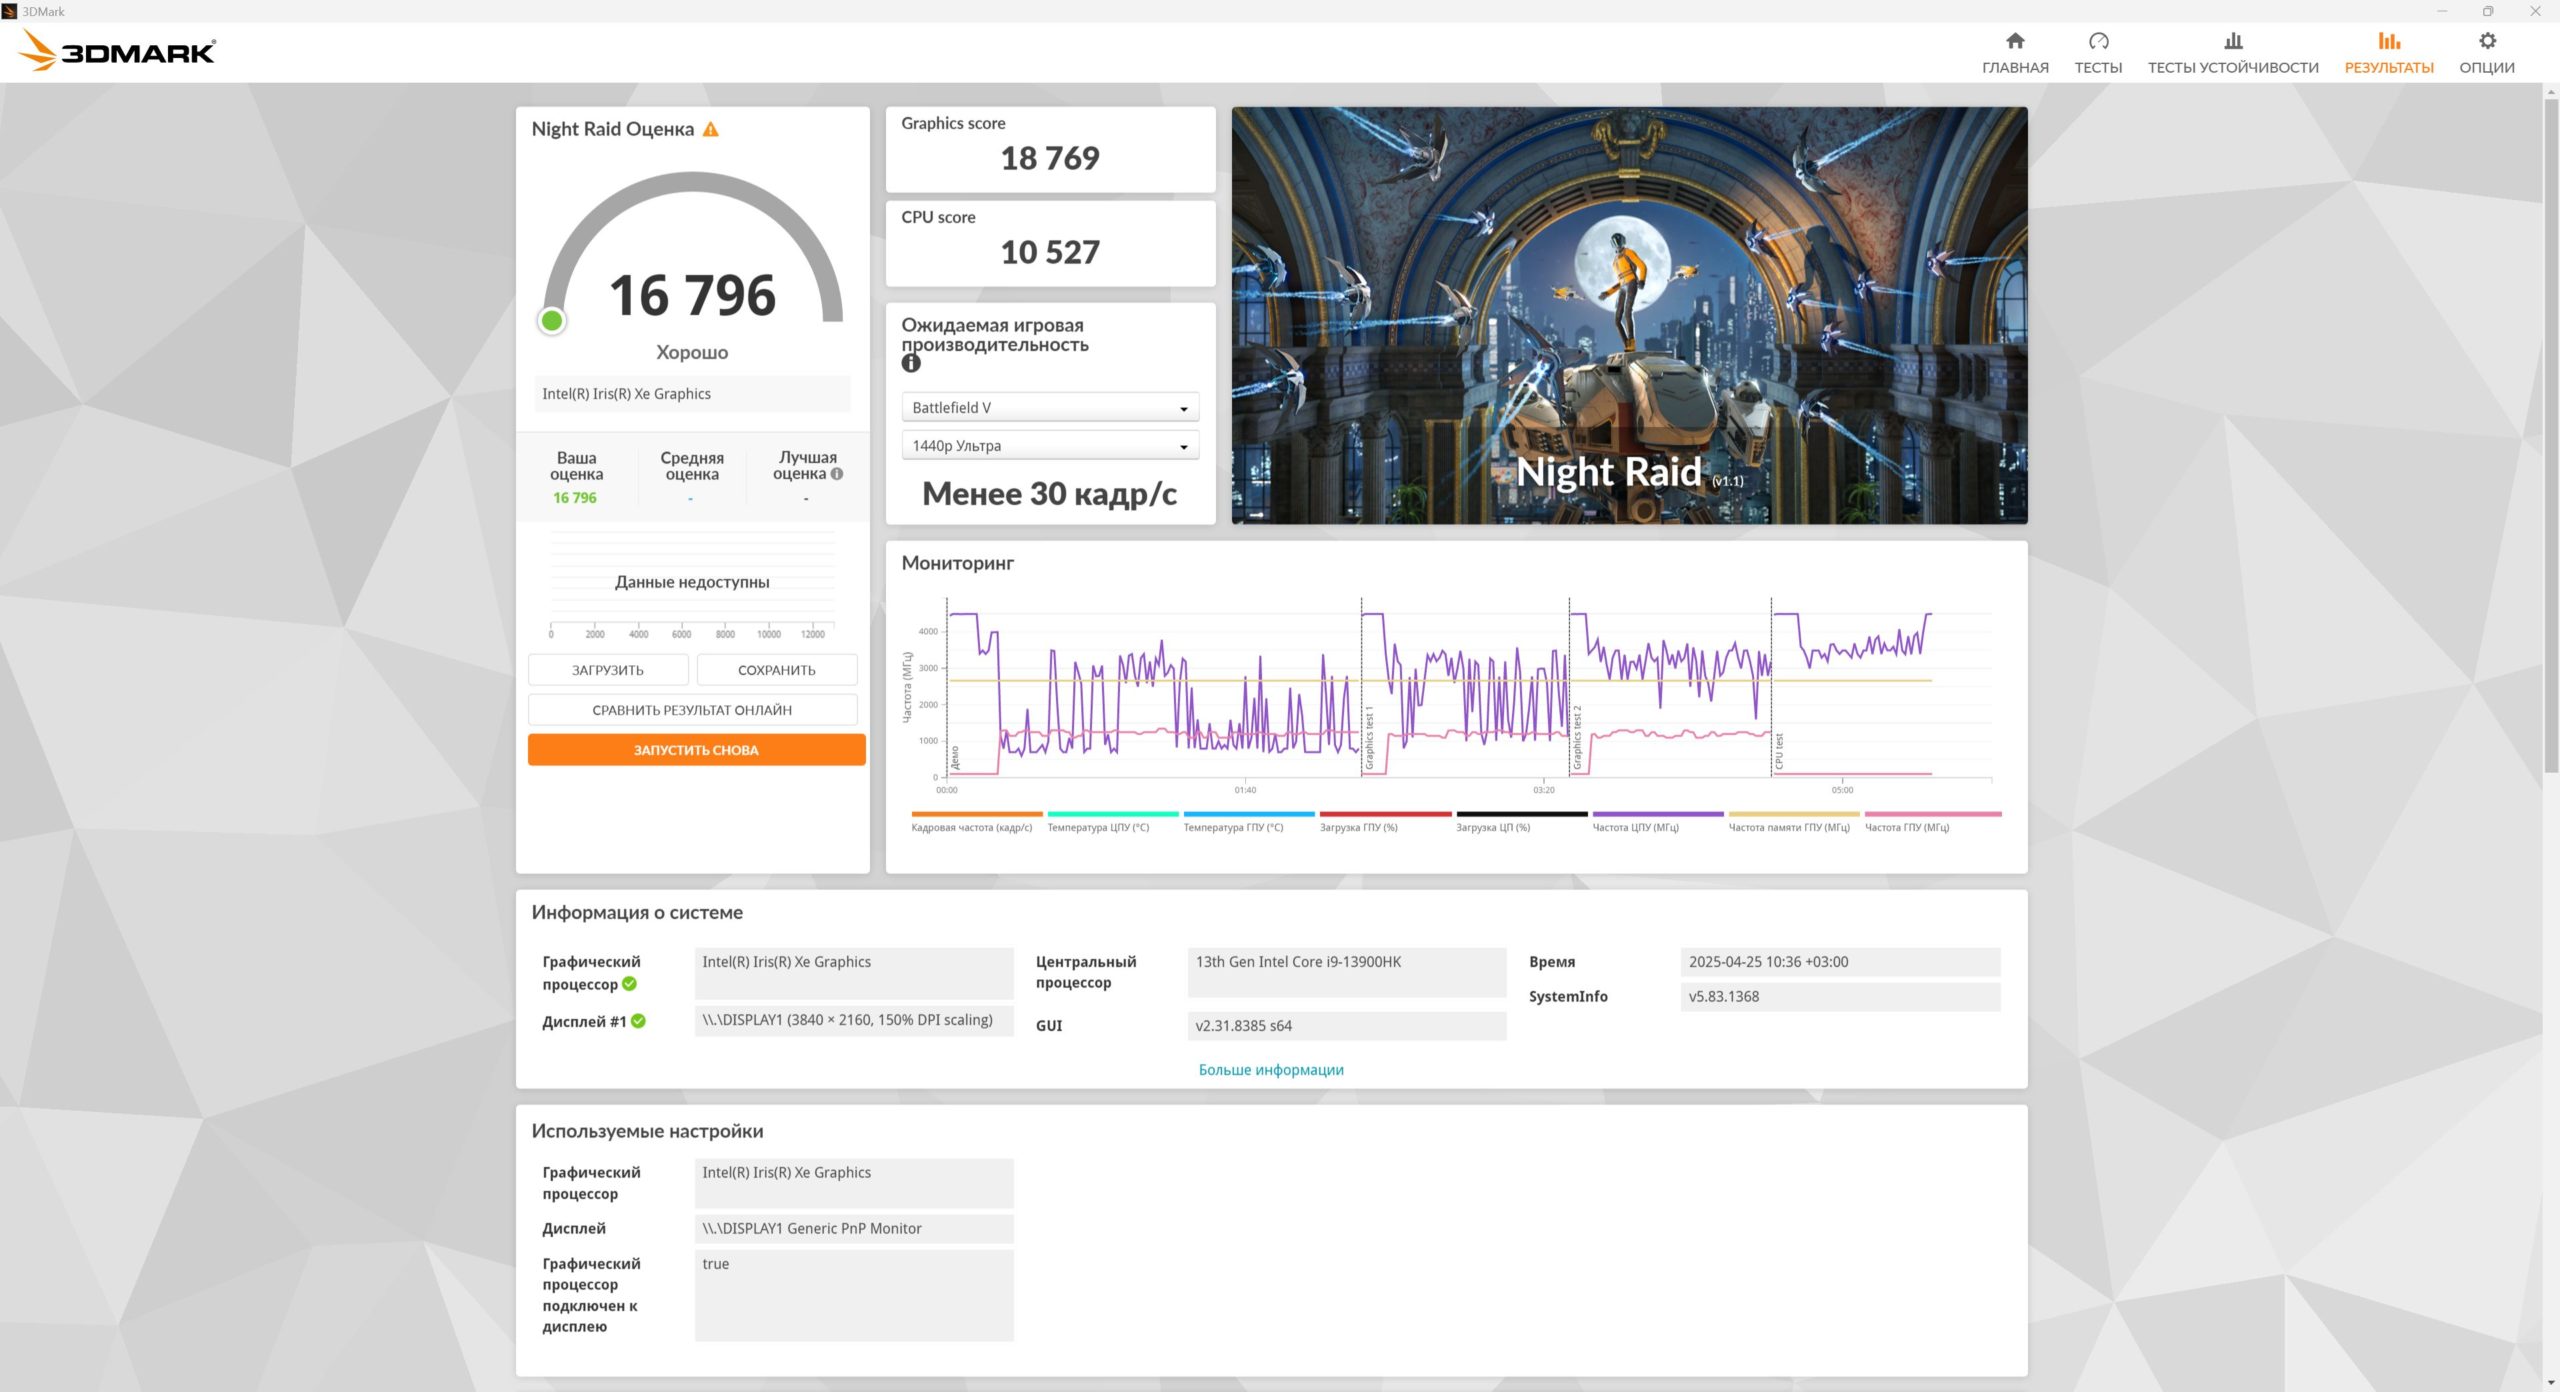2560x1392 pixels.
Task: Click the \\.\DISPLAY1 Generic PnP Monitor field
Action: click(854, 1229)
